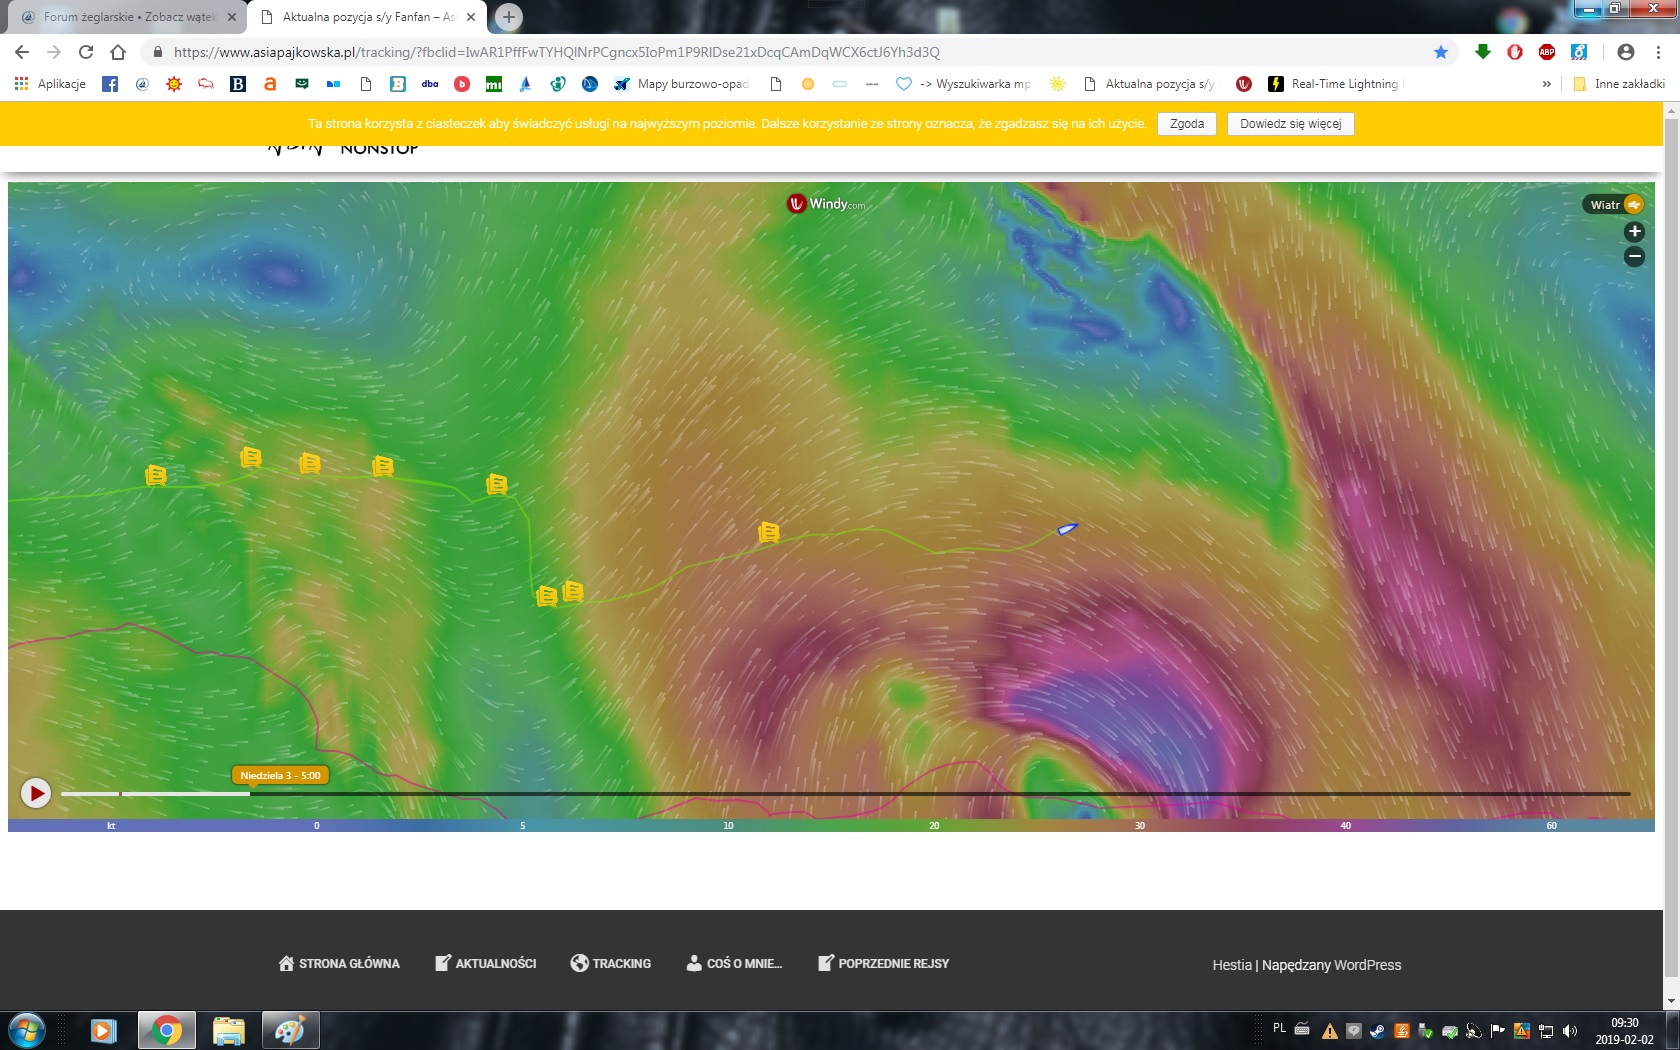This screenshot has width=1680, height=1050.
Task: Open the isolated note marker nearest the boat
Action: tap(769, 532)
